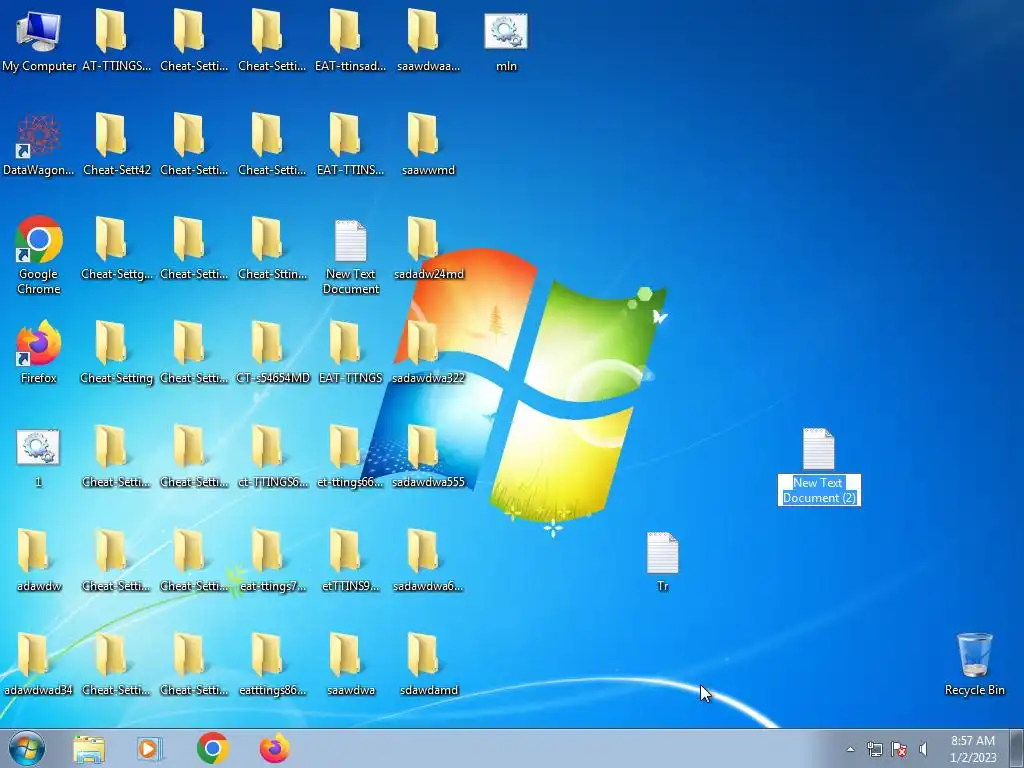Open the volume control in the tray
The height and width of the screenshot is (768, 1024).
pyautogui.click(x=923, y=749)
